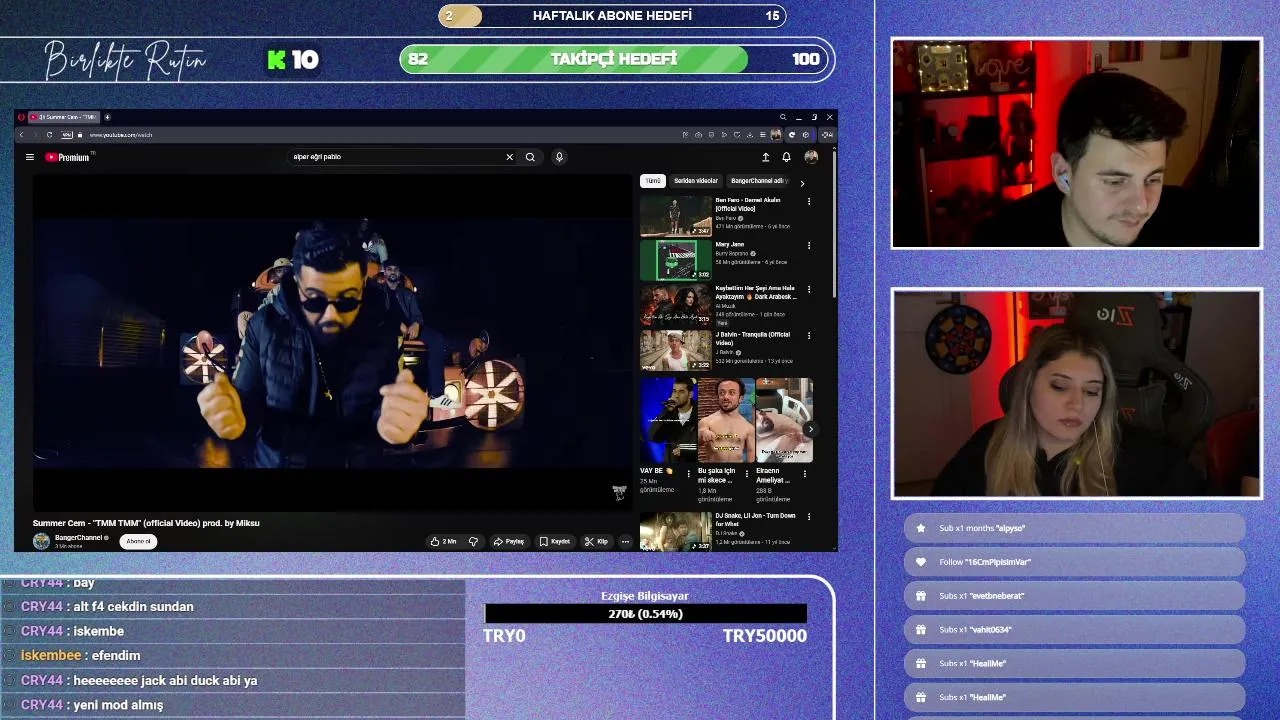Image resolution: width=1280 pixels, height=720 pixels.
Task: Click the YouTube Premium logo
Action: click(68, 157)
